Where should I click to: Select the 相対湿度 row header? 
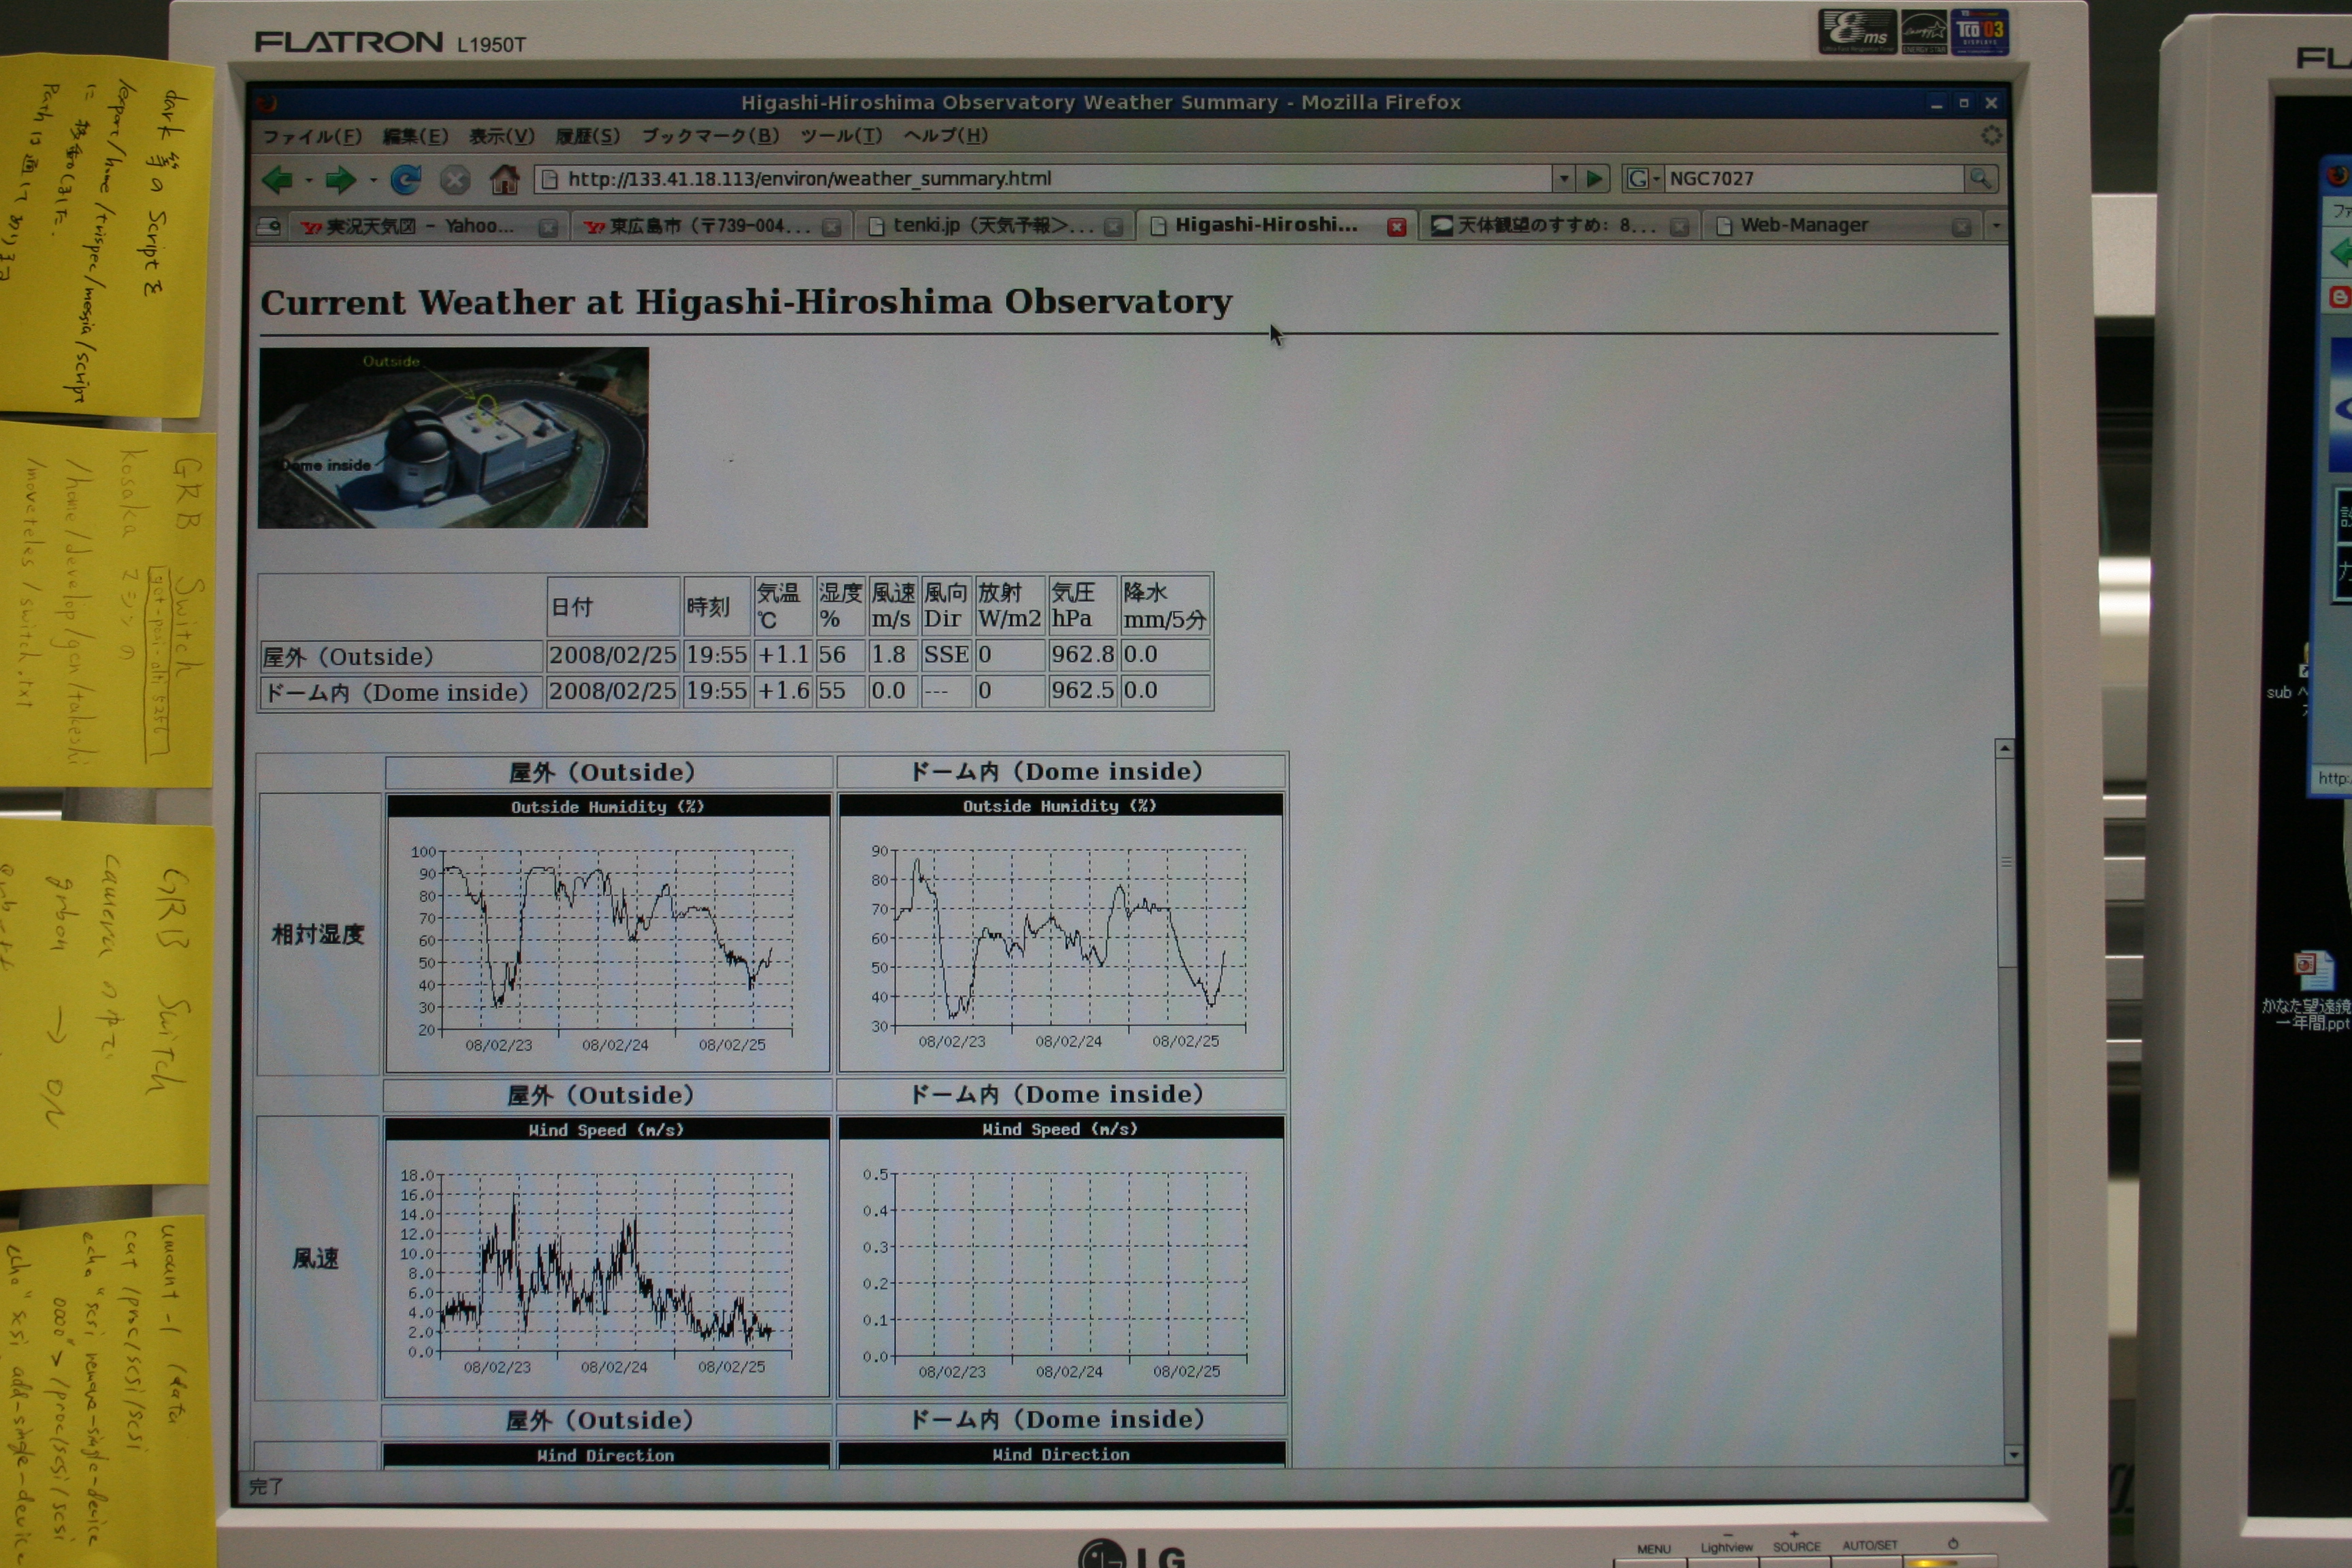point(318,934)
